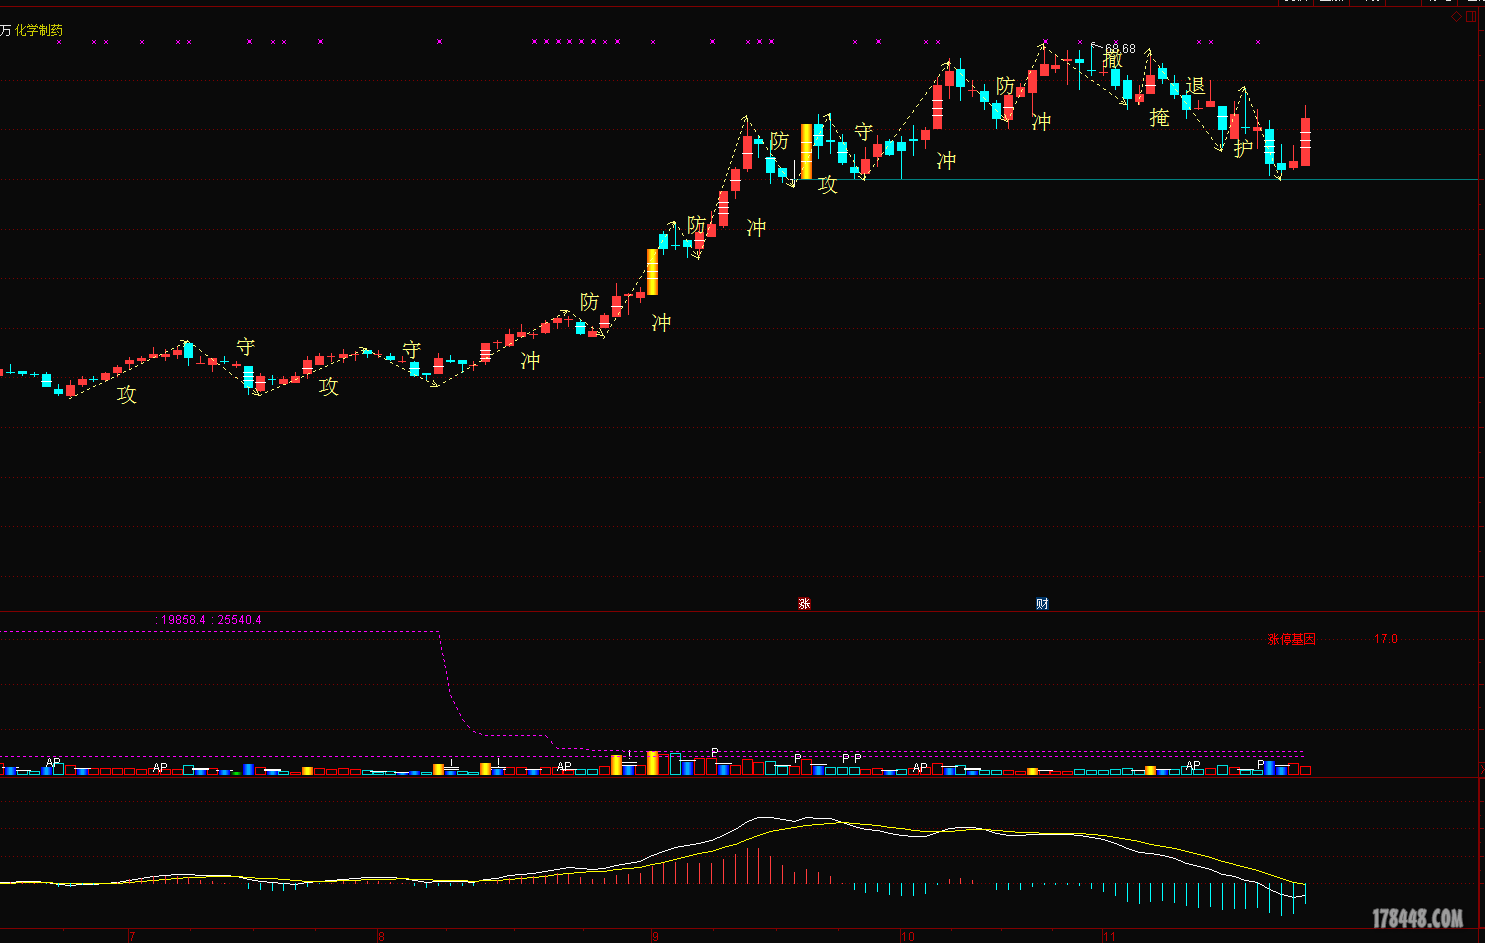Click the red 涨 event marker icon
Image resolution: width=1485 pixels, height=943 pixels.
coord(804,604)
